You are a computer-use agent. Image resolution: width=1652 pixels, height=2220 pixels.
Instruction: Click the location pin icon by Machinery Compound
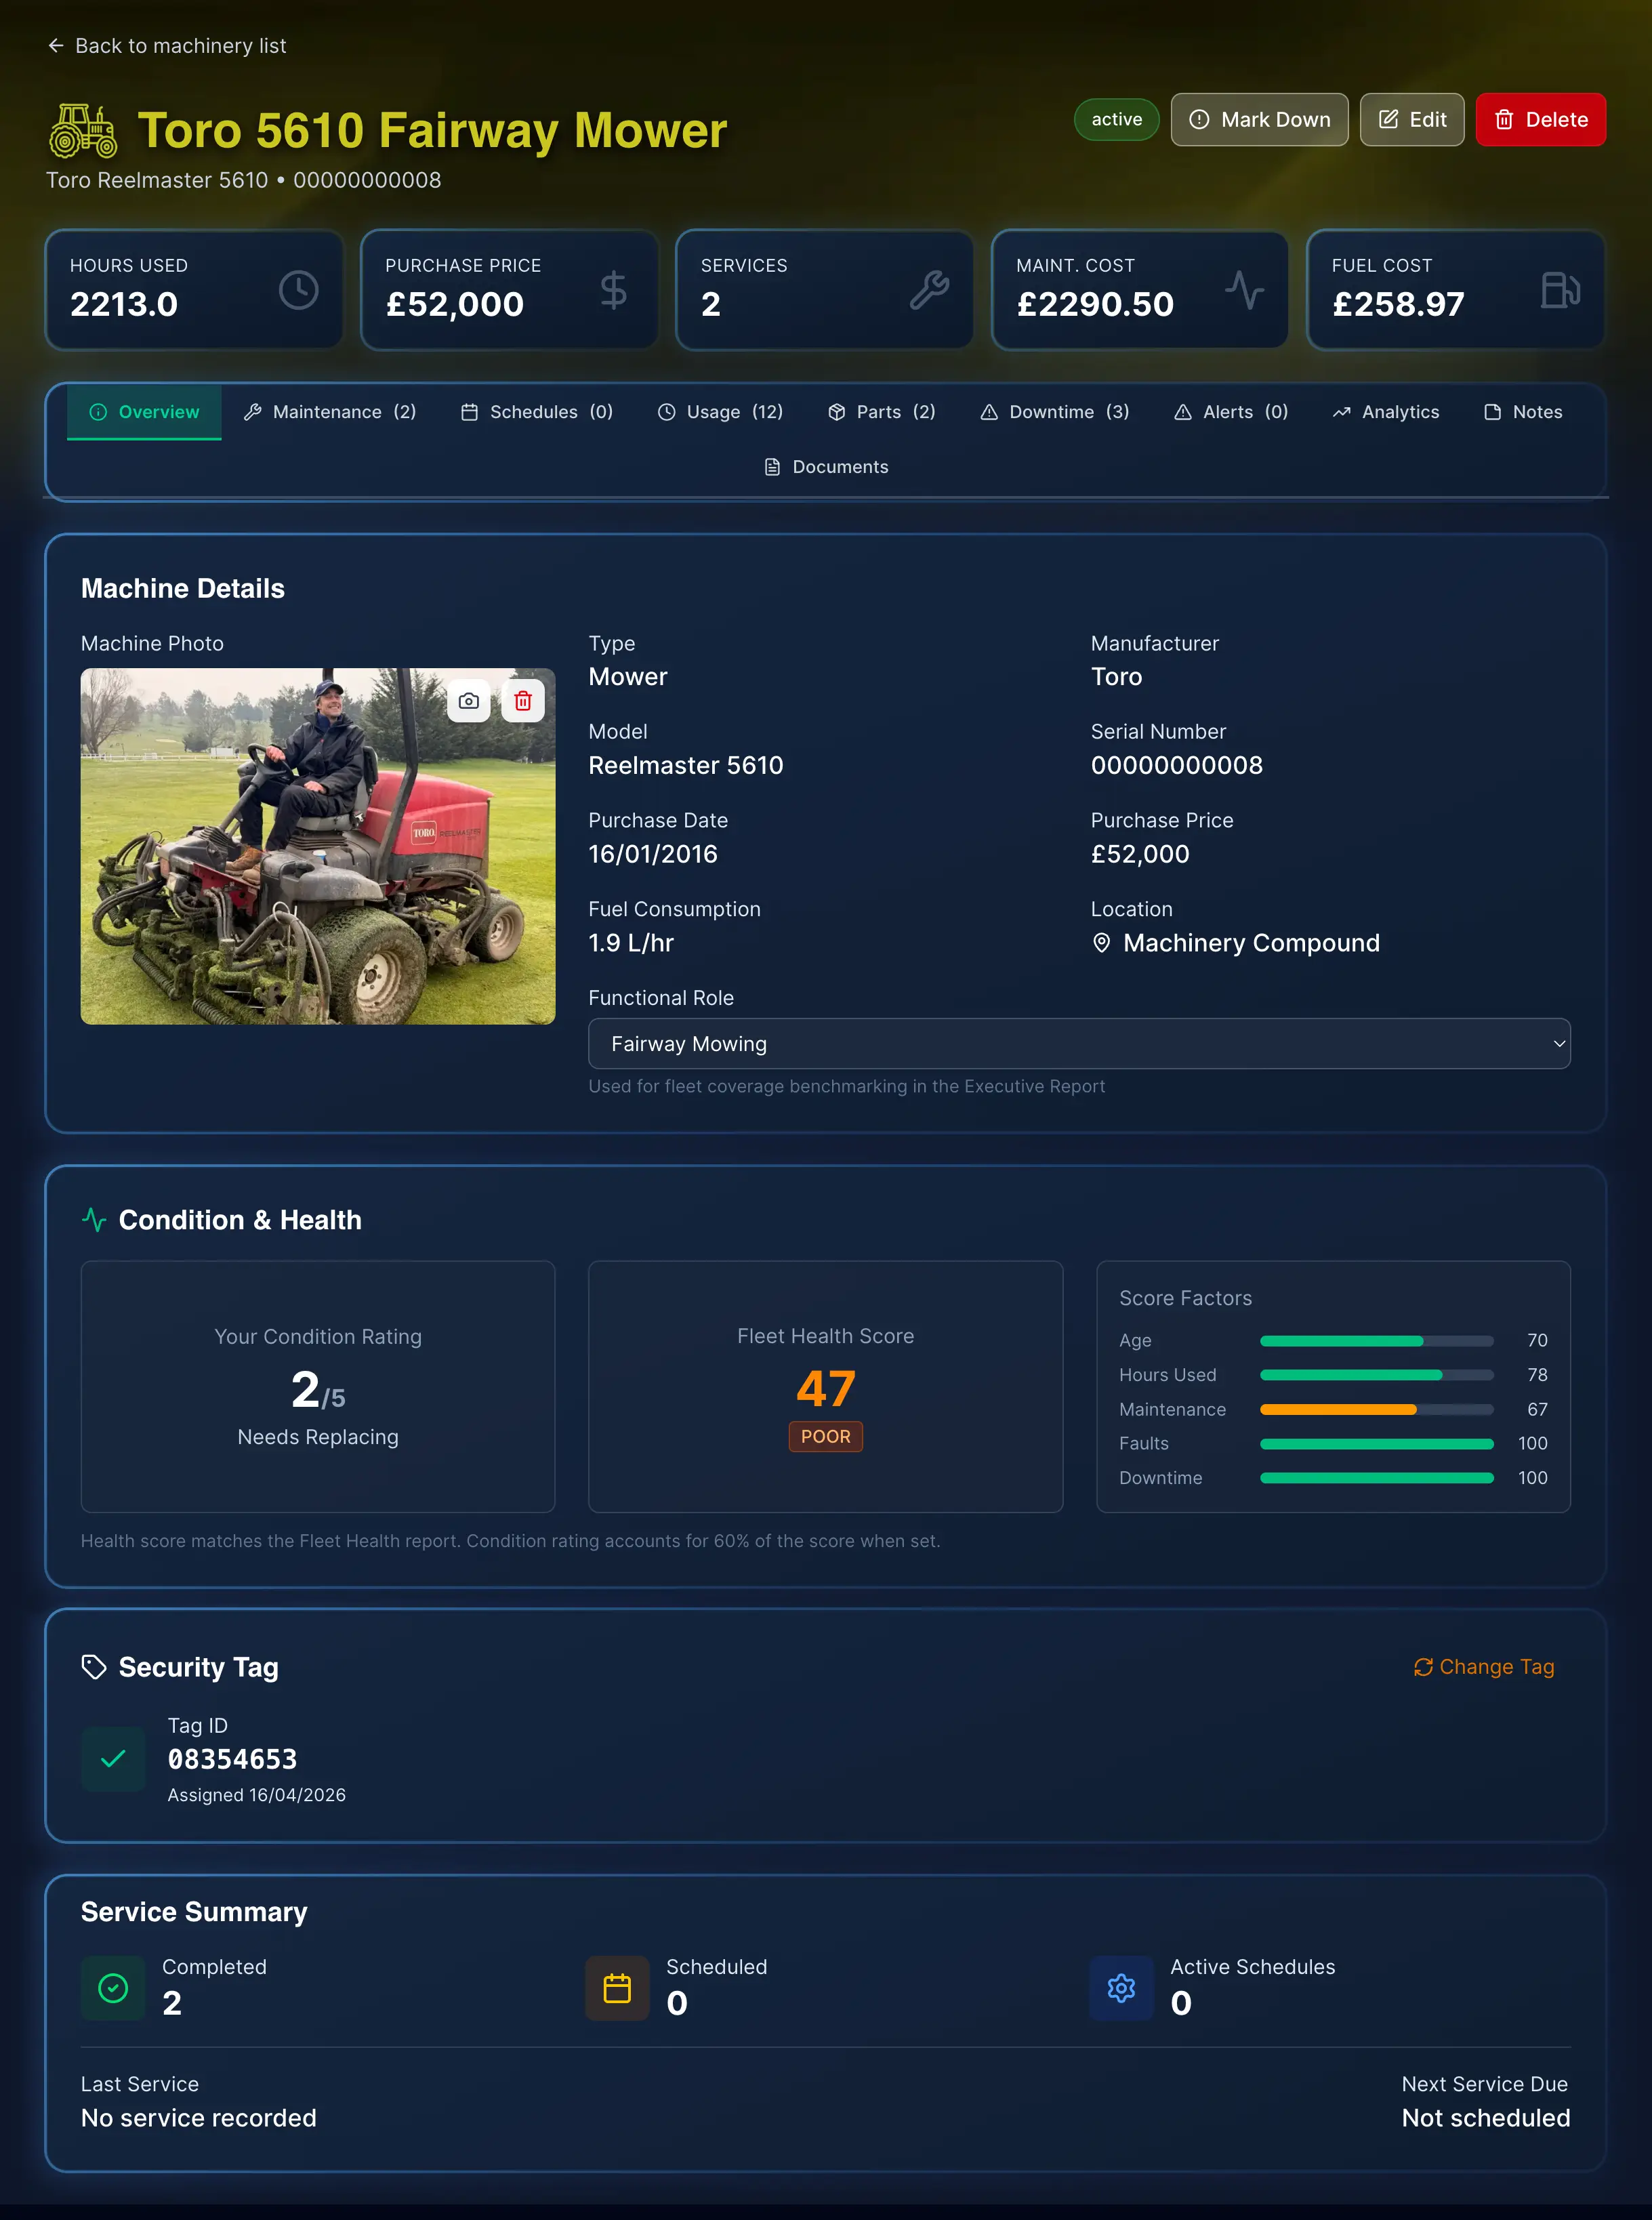(x=1102, y=943)
